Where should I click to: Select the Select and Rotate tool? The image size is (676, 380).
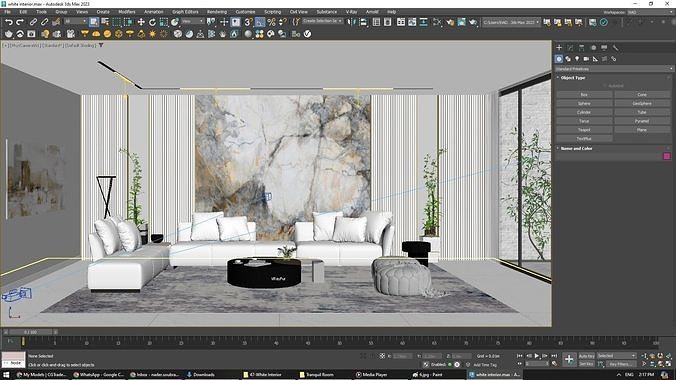pyautogui.click(x=152, y=22)
